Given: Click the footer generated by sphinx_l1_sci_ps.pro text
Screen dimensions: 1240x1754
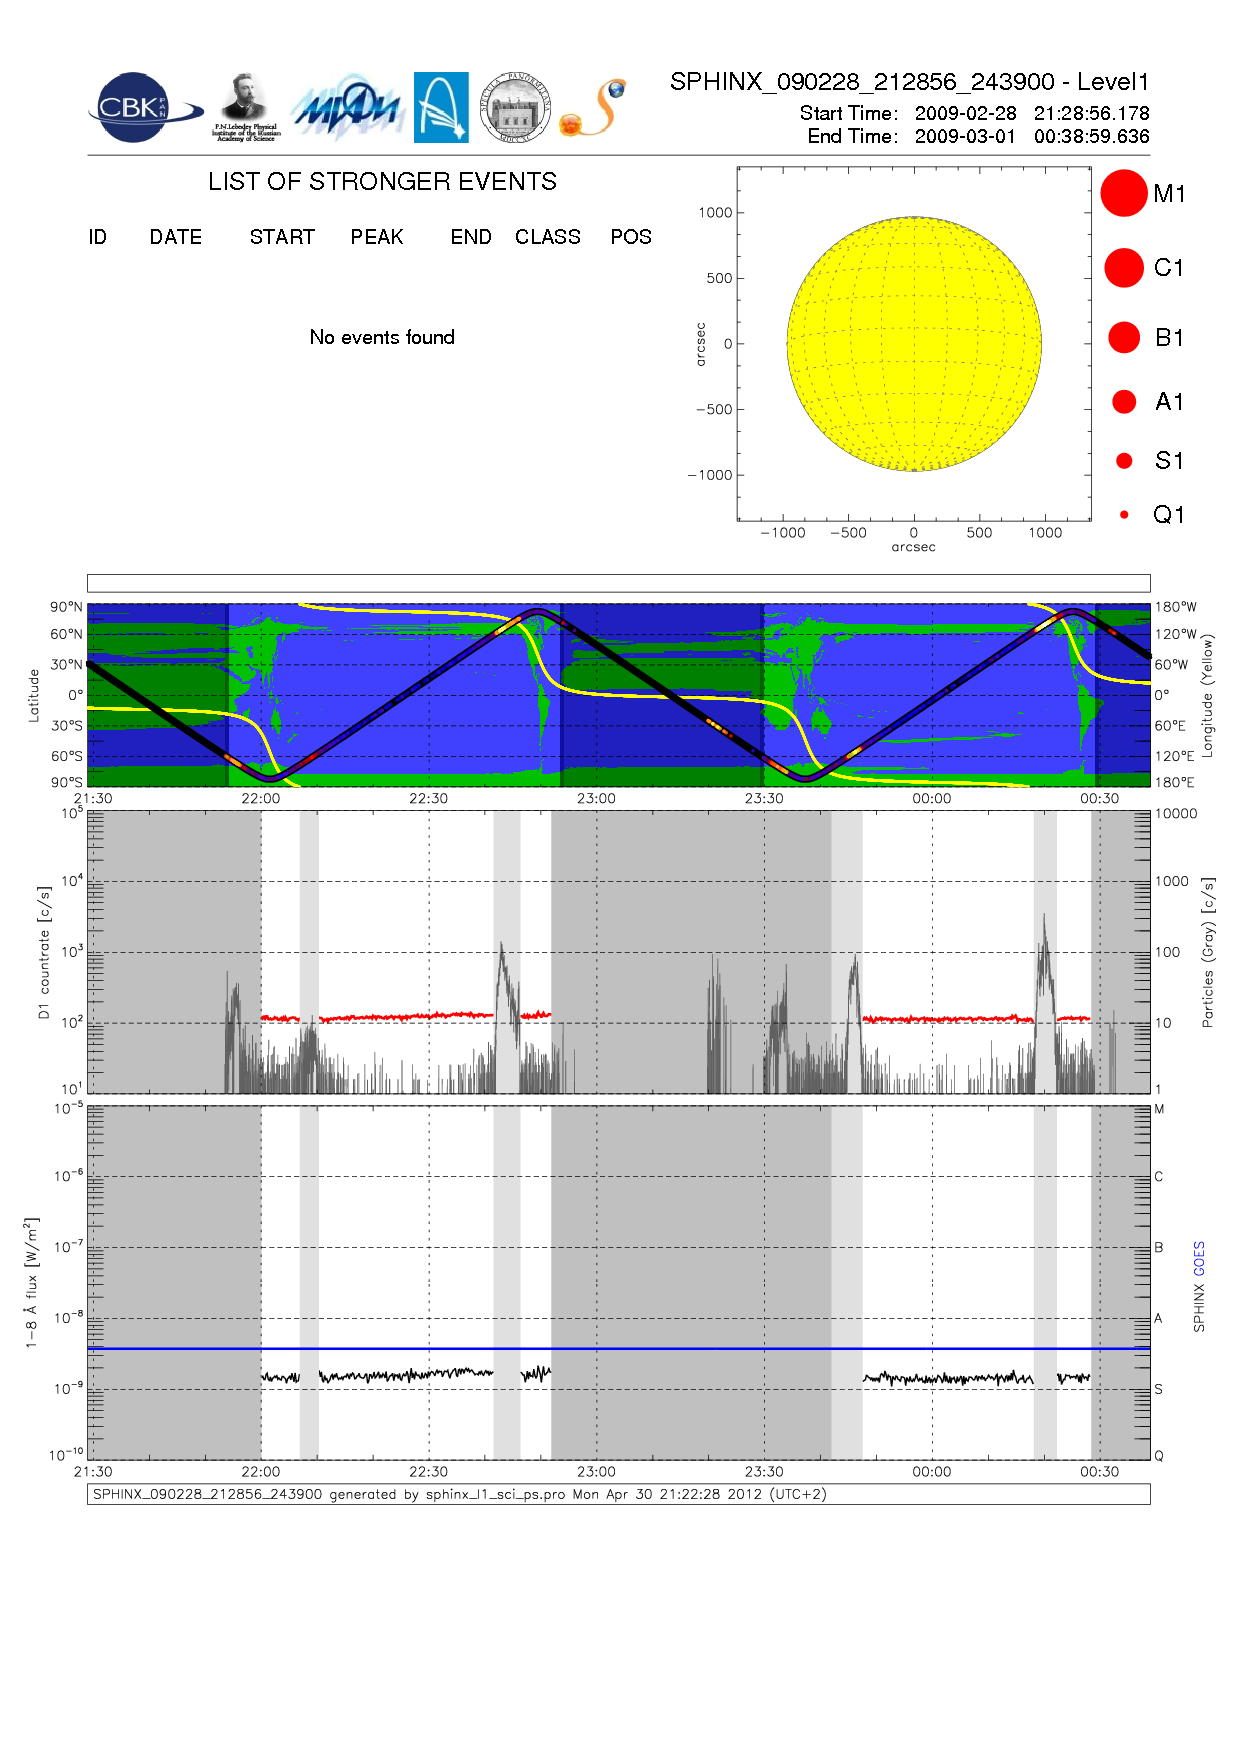Looking at the screenshot, I should [x=460, y=1494].
